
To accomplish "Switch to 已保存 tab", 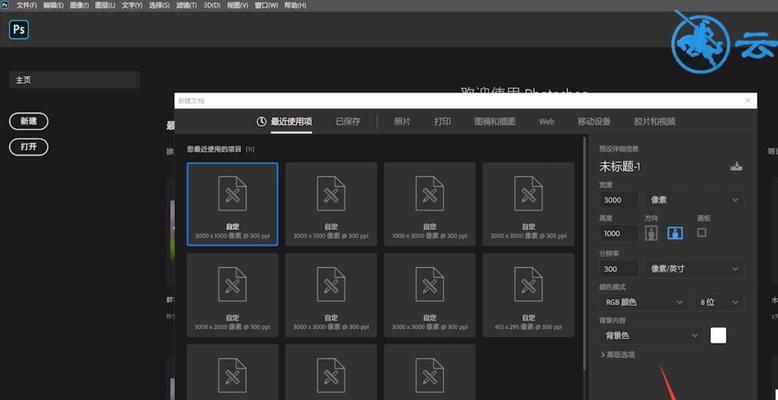I will coord(348,122).
